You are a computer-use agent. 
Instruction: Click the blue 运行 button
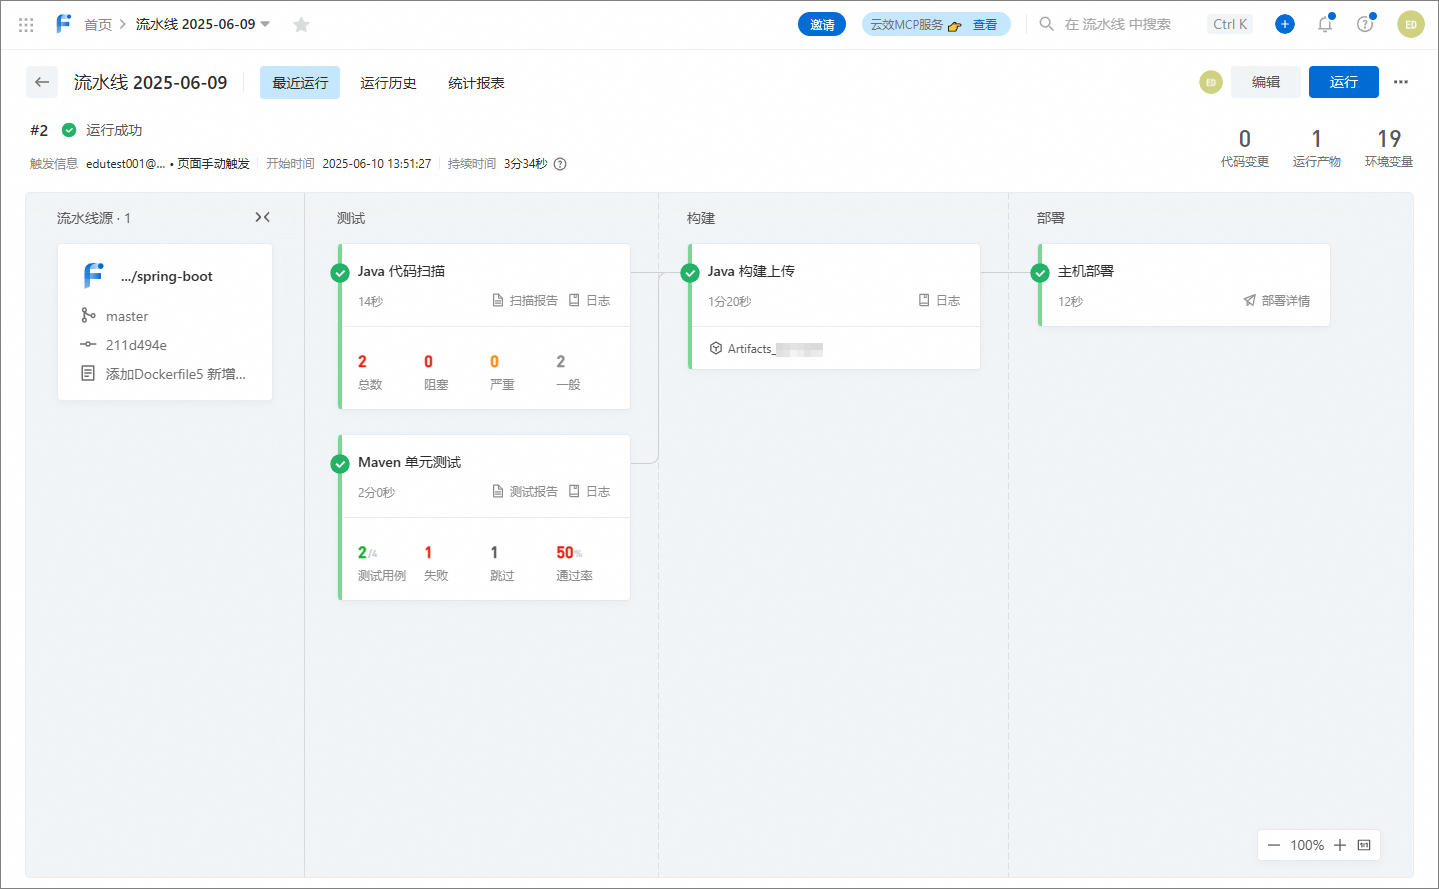point(1344,82)
